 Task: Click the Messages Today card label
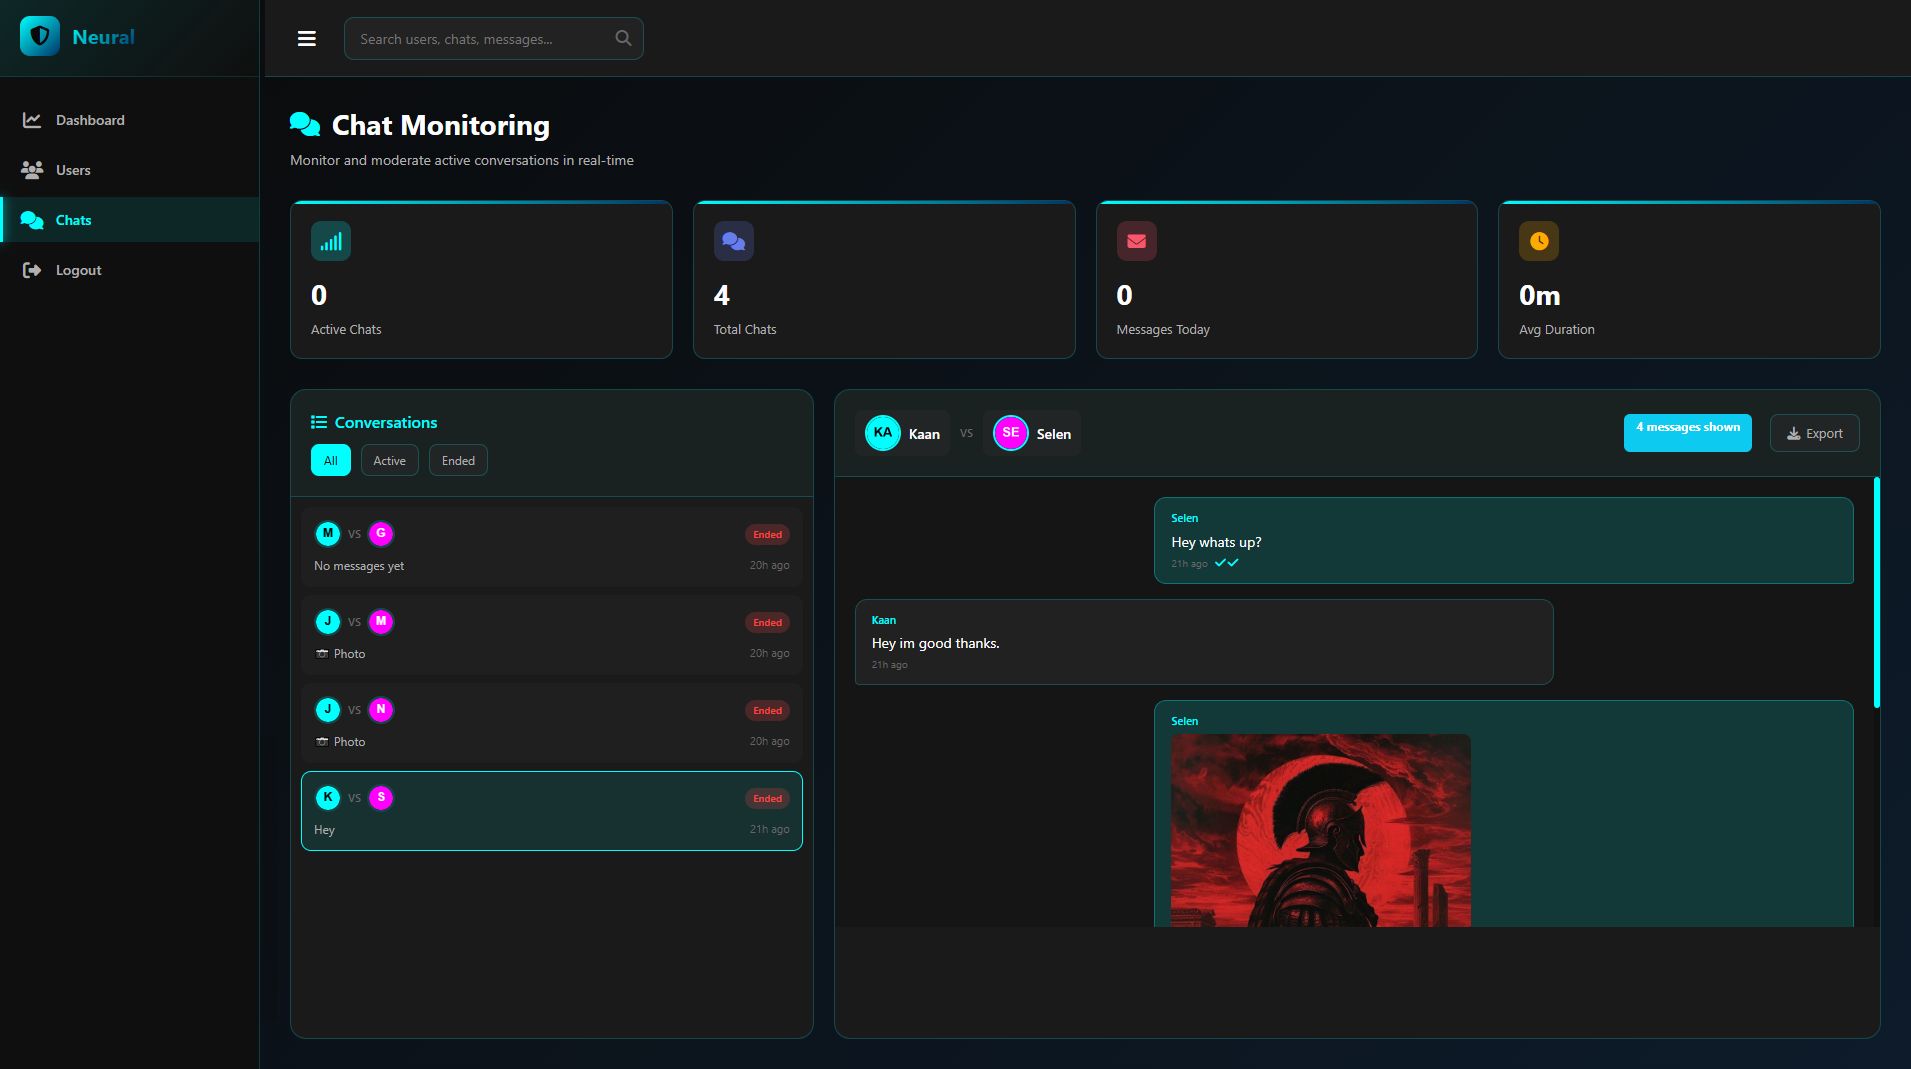1163,329
